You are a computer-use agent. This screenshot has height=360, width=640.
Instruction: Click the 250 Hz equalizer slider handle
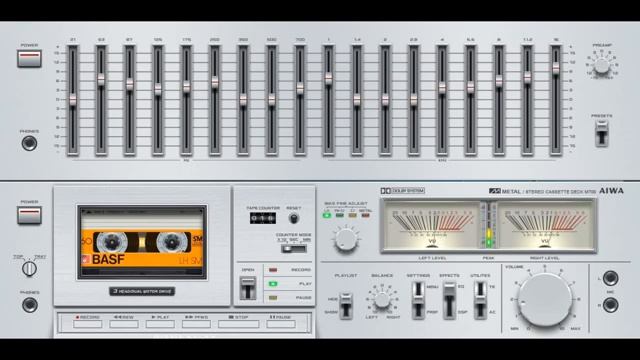coord(215,82)
